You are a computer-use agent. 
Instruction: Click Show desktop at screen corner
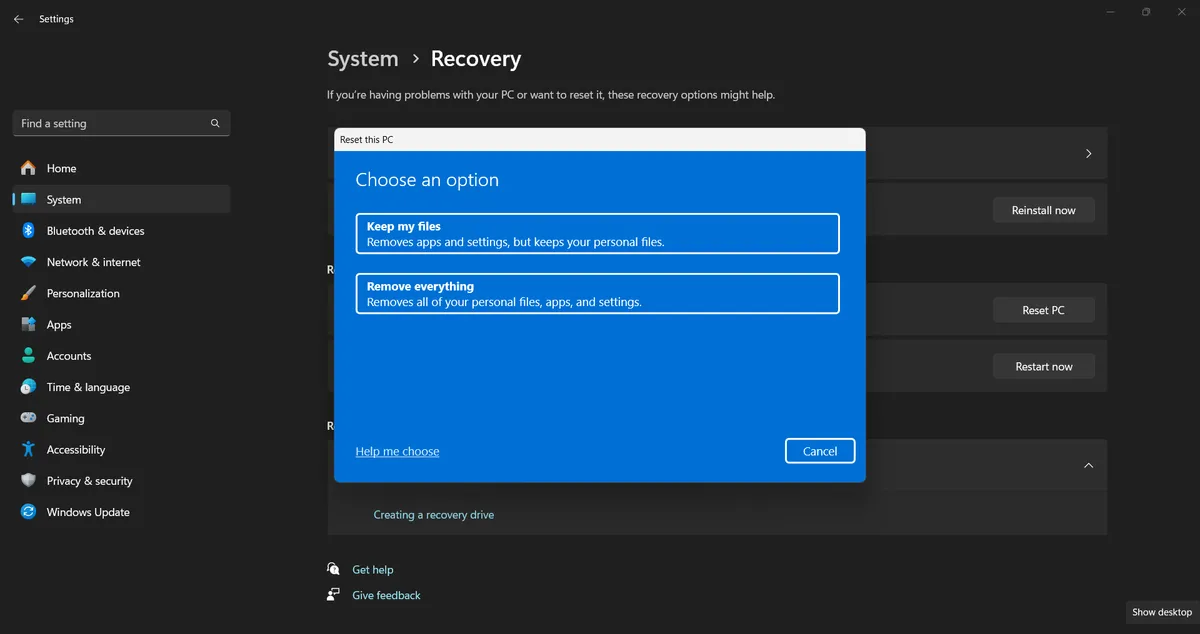point(1162,612)
